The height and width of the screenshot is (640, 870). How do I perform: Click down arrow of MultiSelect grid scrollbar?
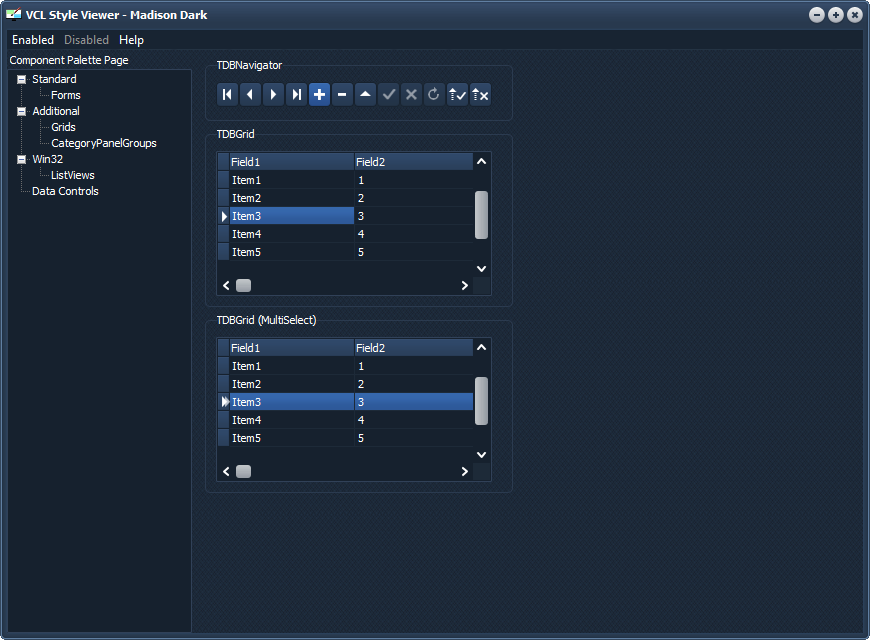[x=482, y=455]
